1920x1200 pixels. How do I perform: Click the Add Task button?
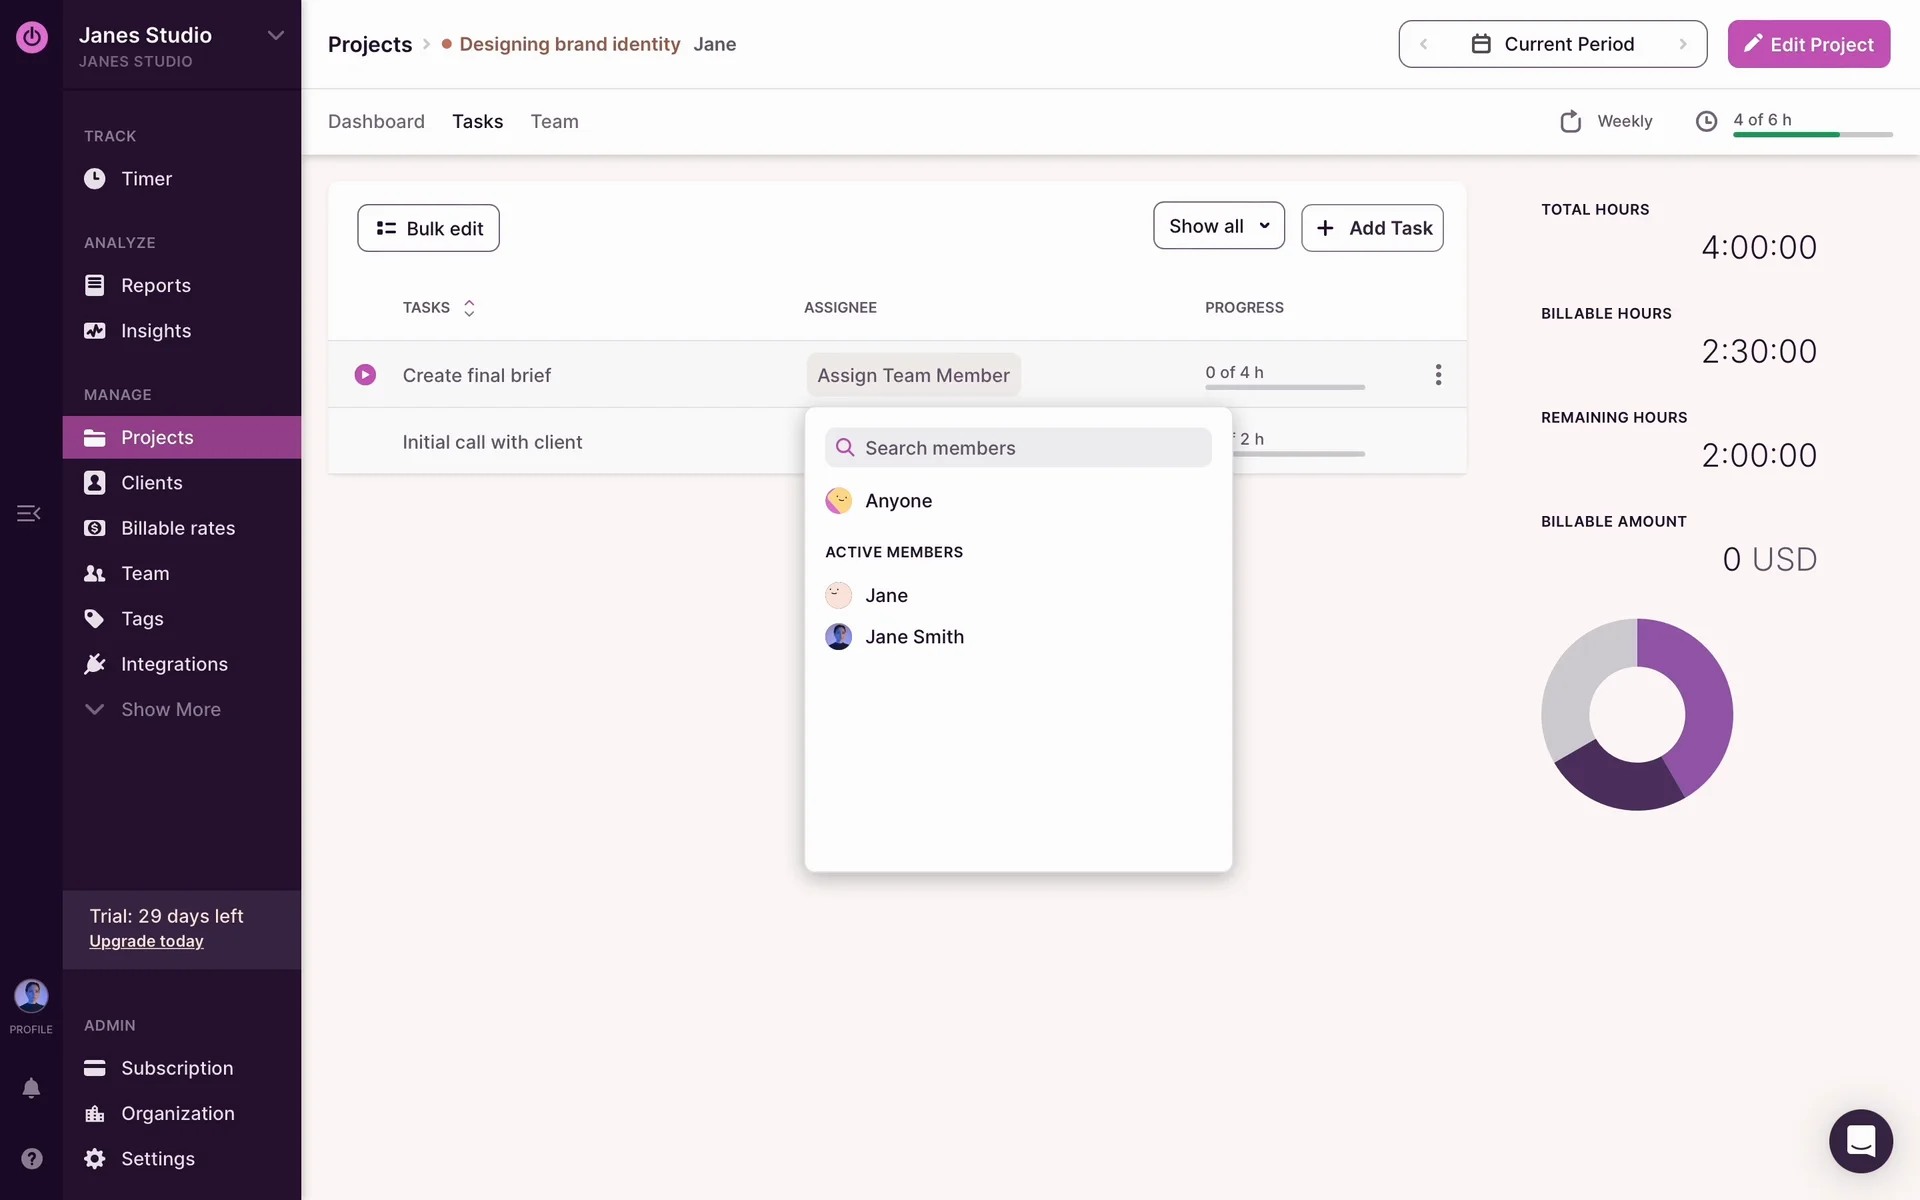(1372, 228)
